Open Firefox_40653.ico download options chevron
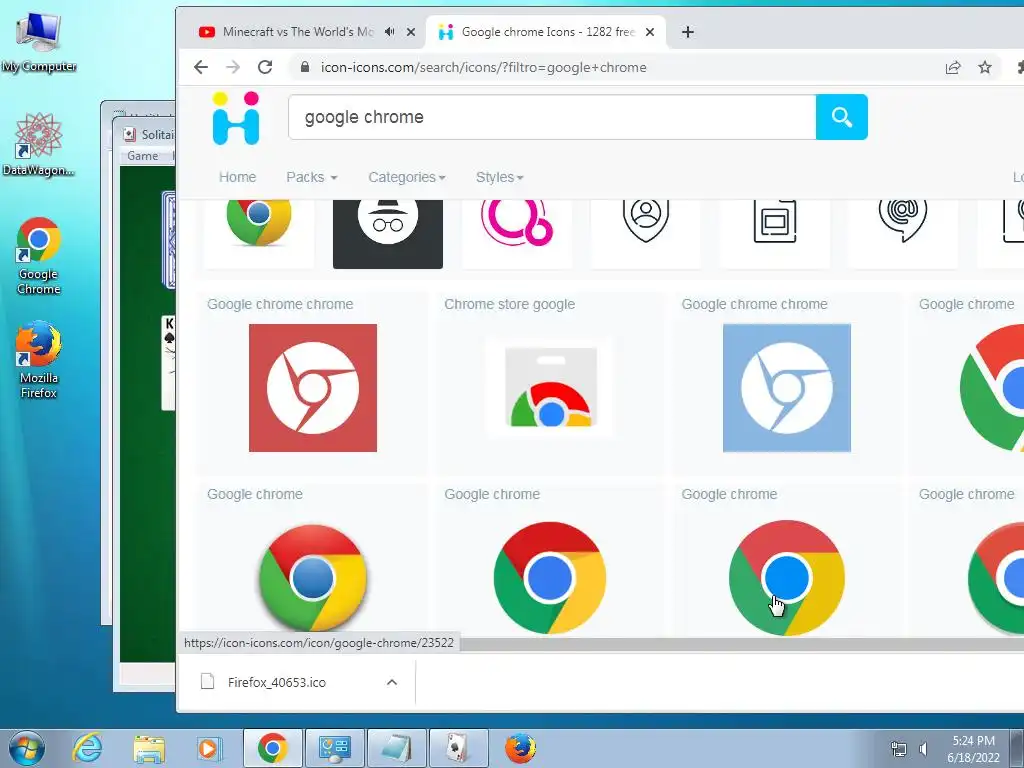Viewport: 1024px width, 768px height. [x=392, y=682]
